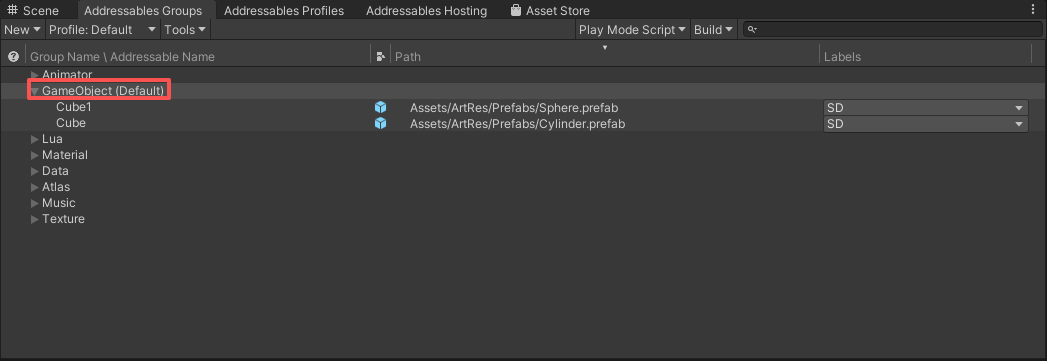Select the Texture group row

tap(524, 219)
